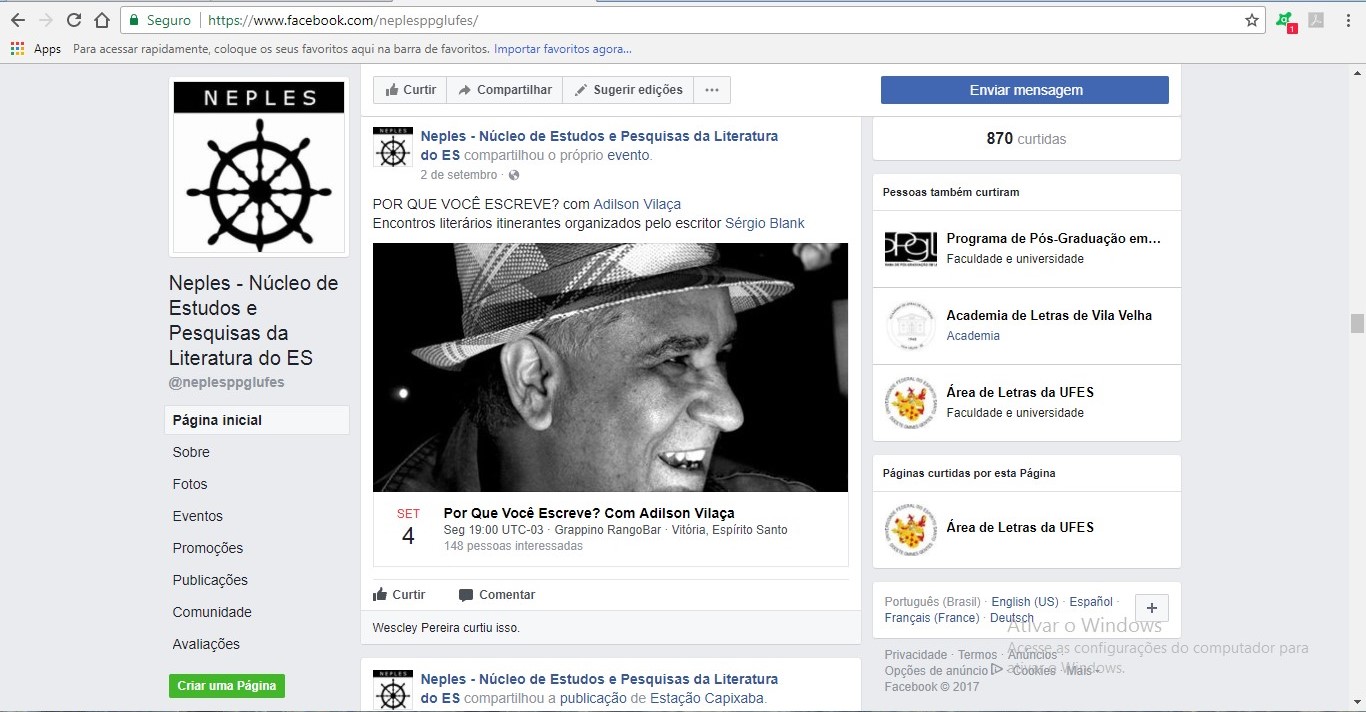The image size is (1366, 712).
Task: Open the green extension icon with badge
Action: point(1285,21)
